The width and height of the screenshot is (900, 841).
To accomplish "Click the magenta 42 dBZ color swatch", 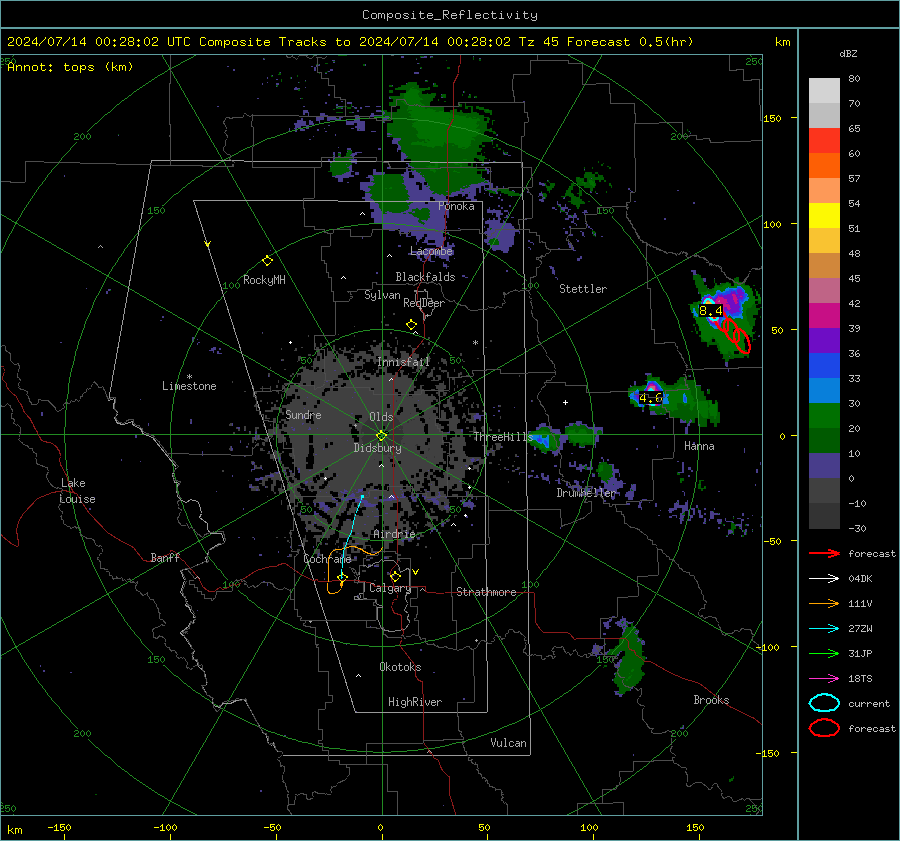I will point(824,316).
